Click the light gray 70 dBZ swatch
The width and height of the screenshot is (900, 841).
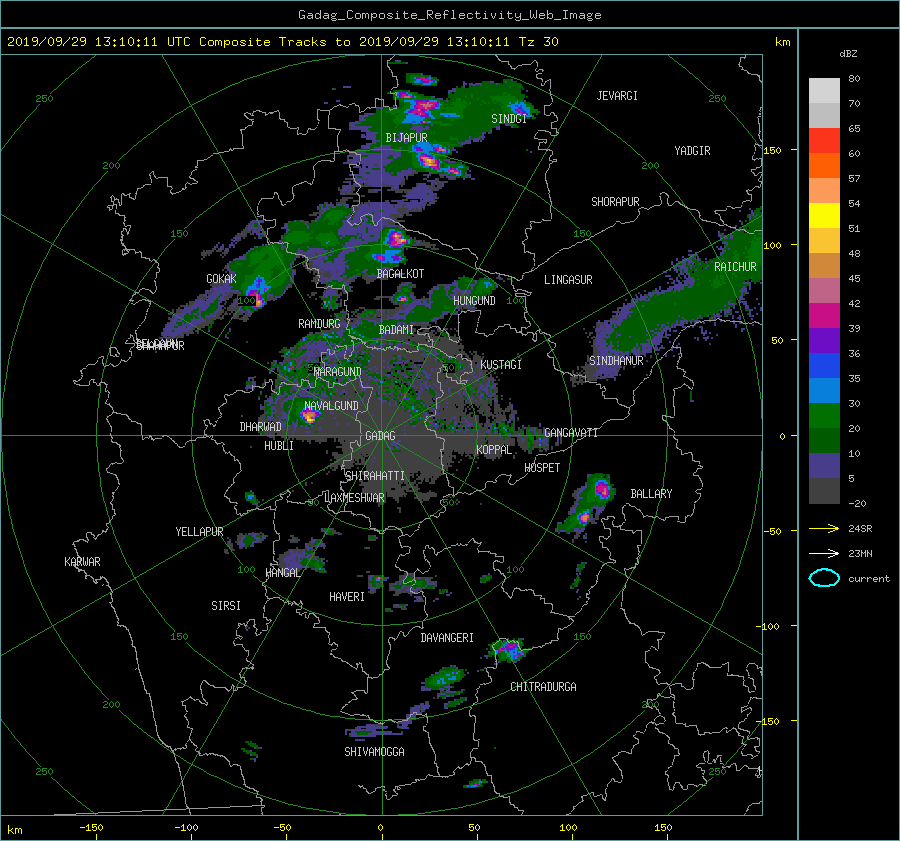point(824,91)
